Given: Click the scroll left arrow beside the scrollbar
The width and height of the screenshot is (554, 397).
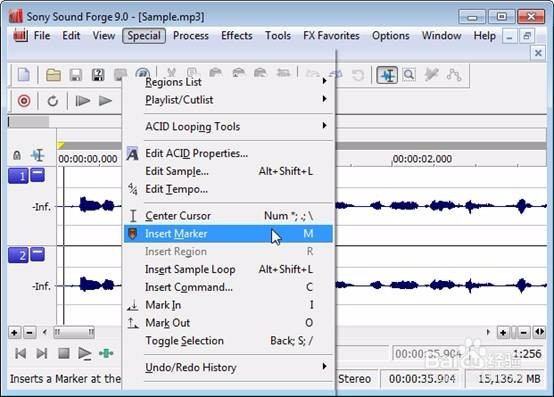Looking at the screenshot, I should pos(45,332).
